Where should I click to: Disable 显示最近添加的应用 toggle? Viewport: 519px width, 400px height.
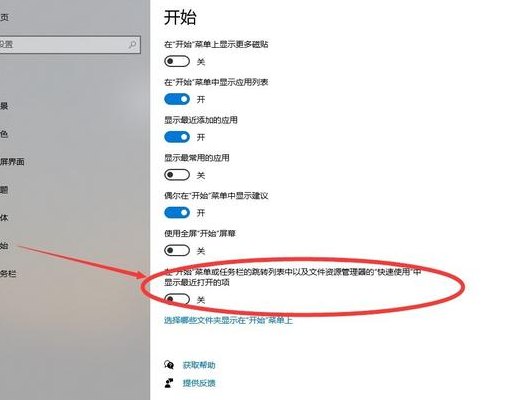pyautogui.click(x=177, y=137)
